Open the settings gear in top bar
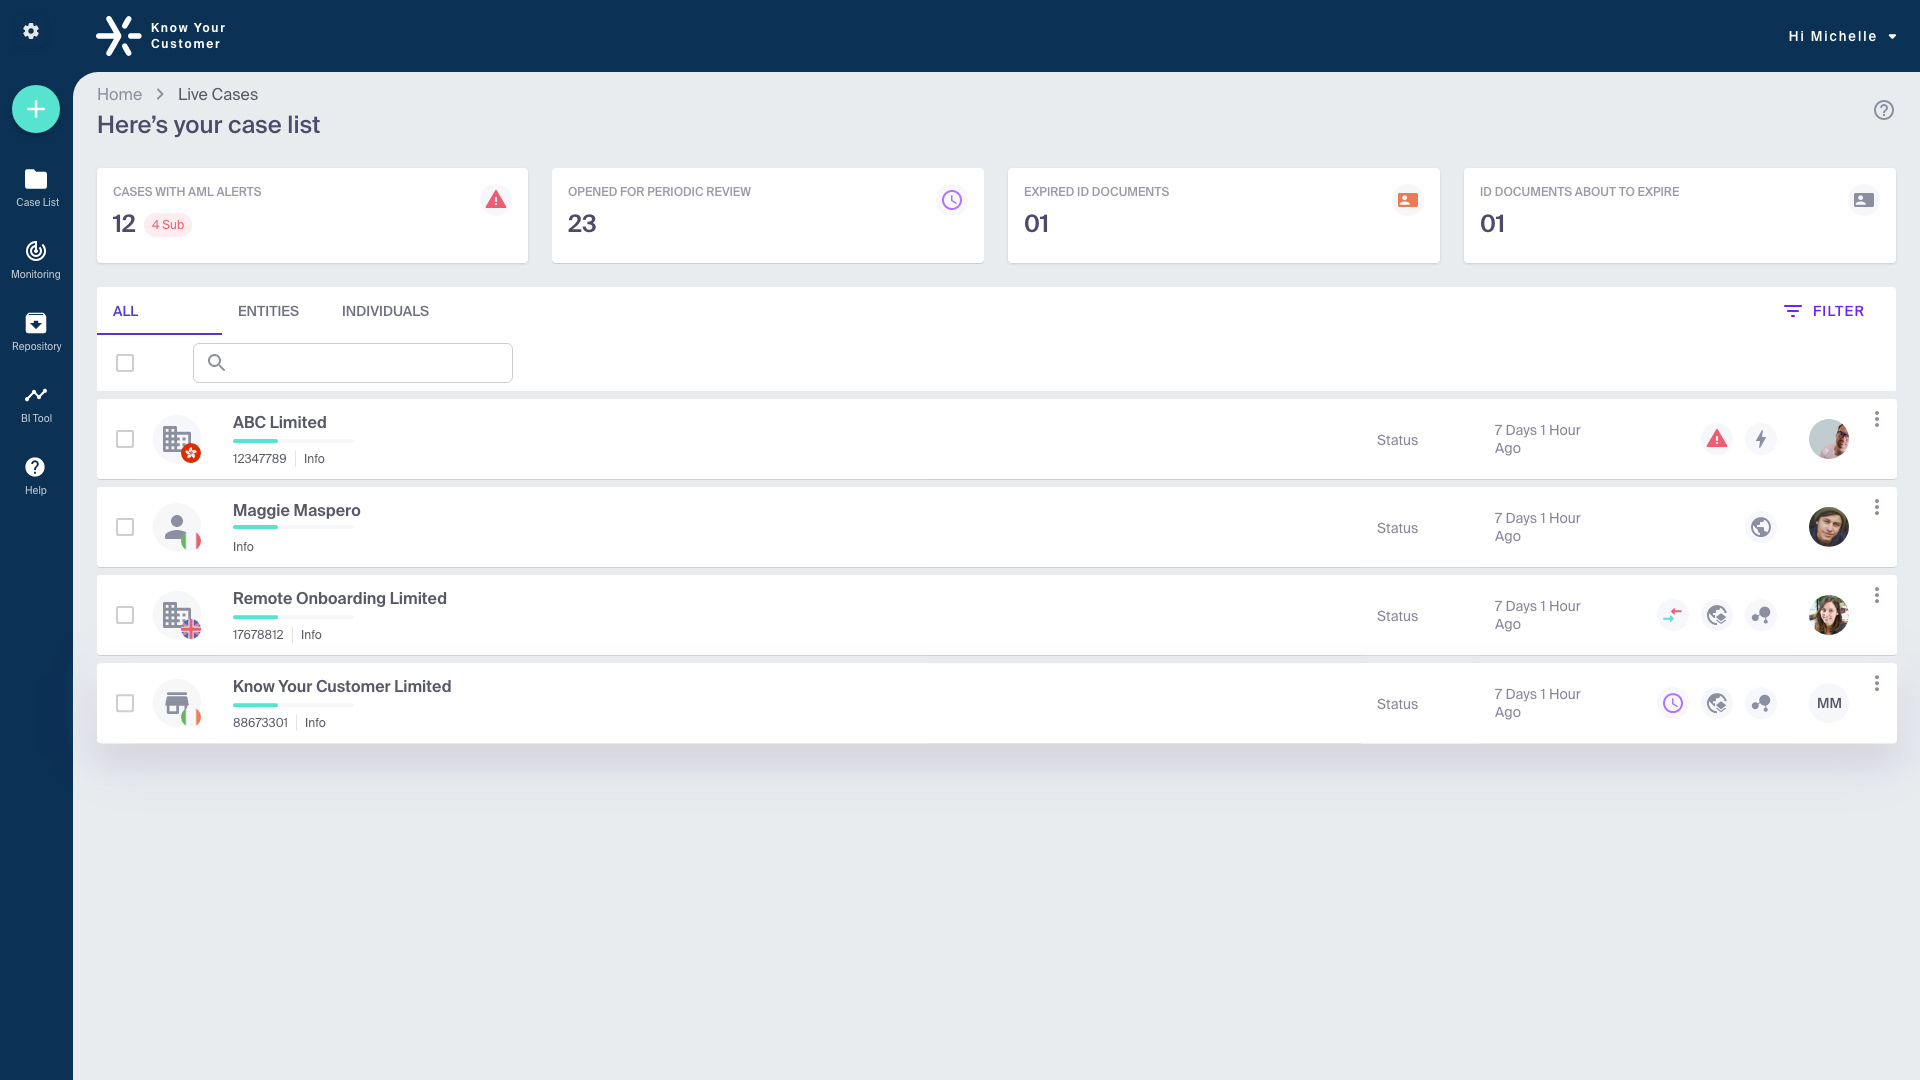This screenshot has height=1080, width=1920. (31, 31)
